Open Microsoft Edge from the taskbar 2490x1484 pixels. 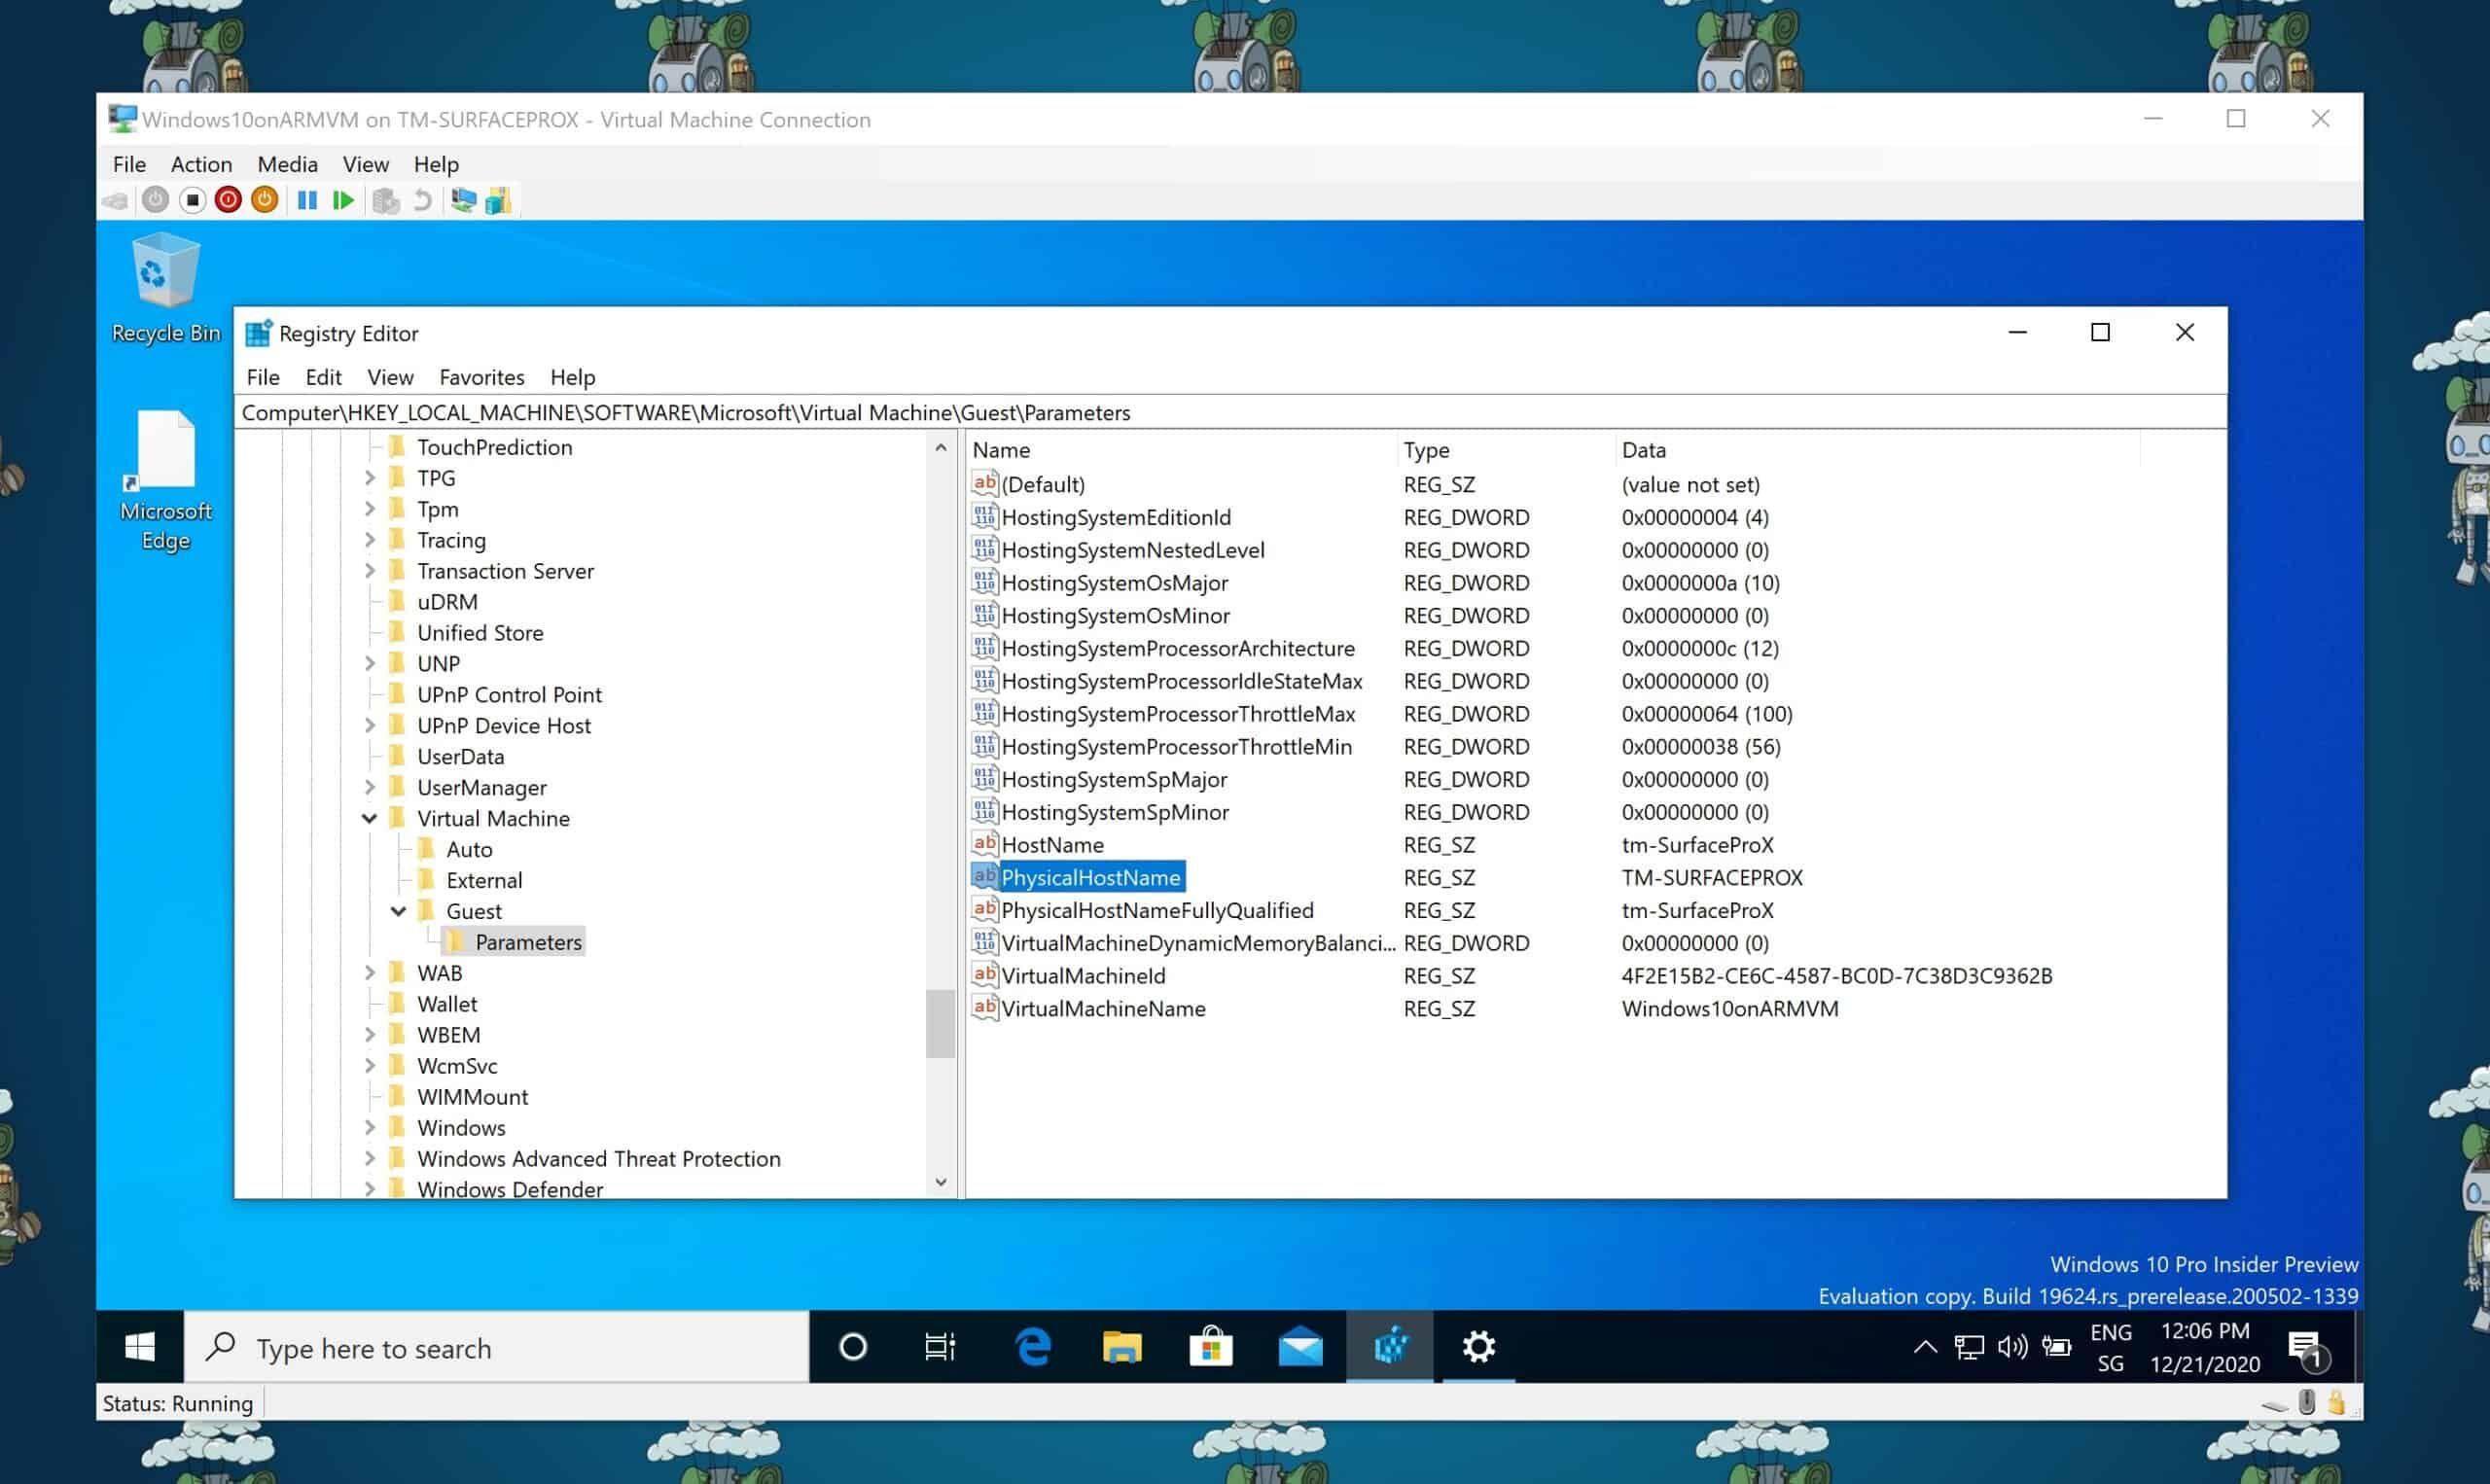[x=1031, y=1347]
